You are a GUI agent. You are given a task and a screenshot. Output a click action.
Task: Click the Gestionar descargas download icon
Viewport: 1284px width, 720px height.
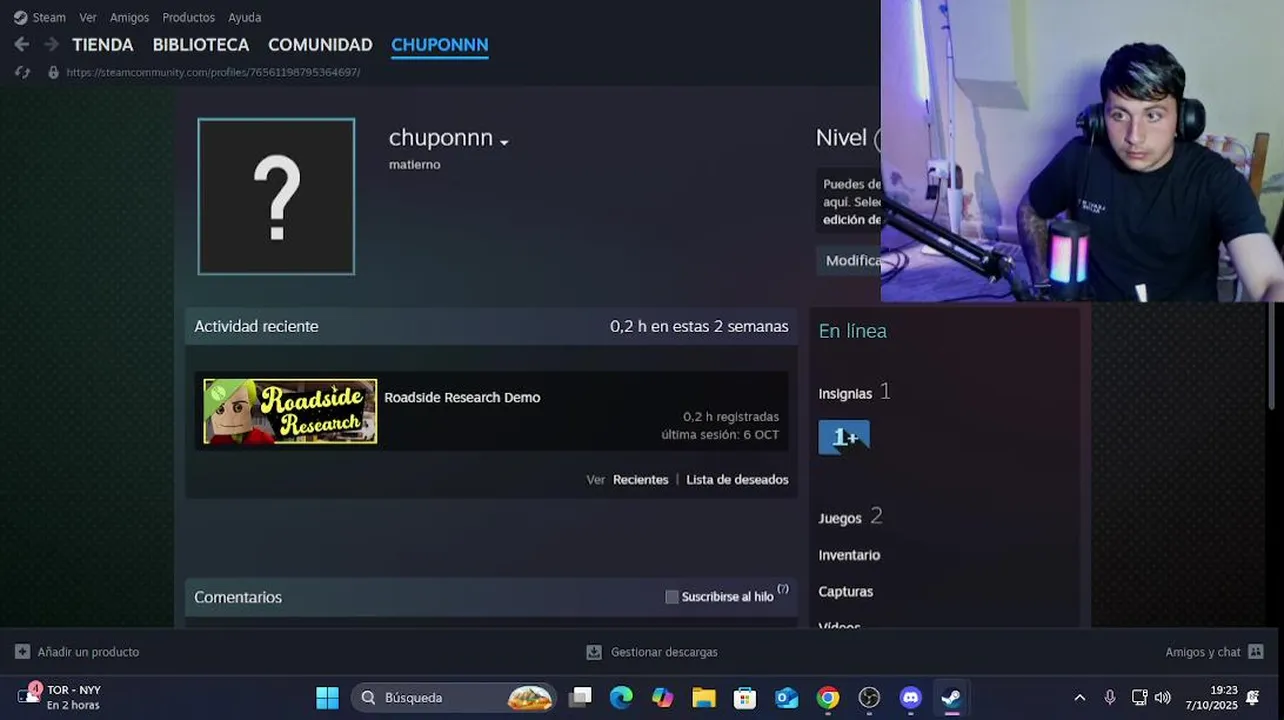click(x=594, y=652)
